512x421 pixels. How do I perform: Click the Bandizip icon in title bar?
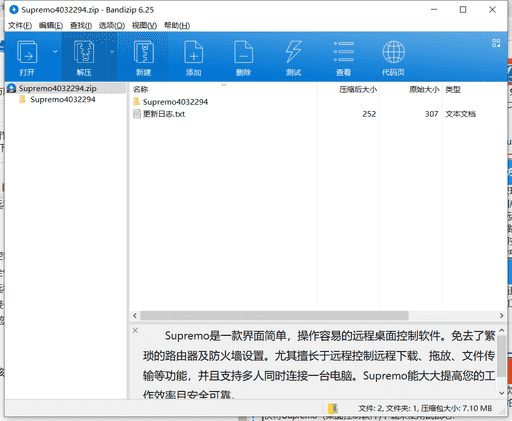pyautogui.click(x=14, y=10)
